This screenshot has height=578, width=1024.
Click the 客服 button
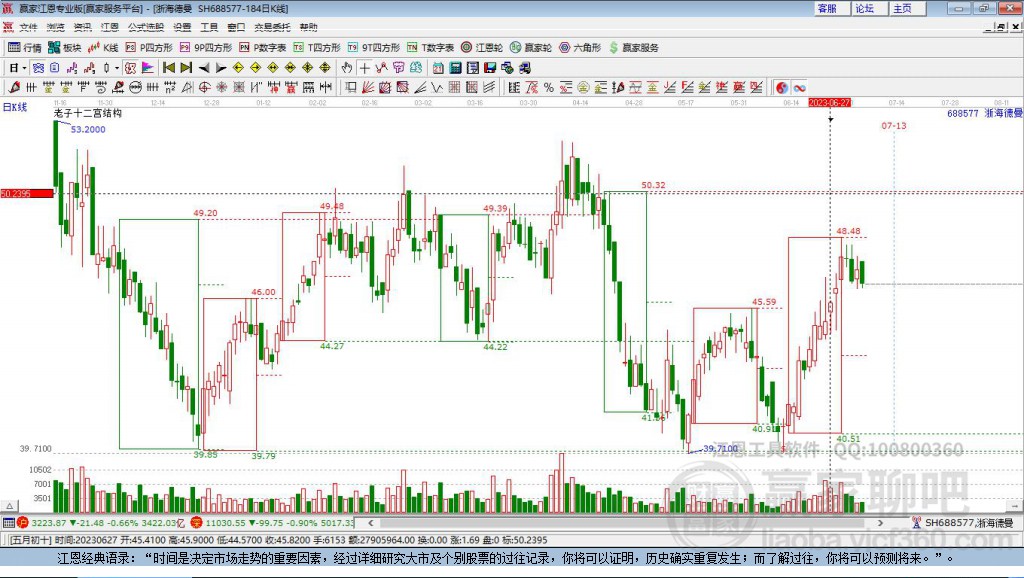[x=831, y=8]
